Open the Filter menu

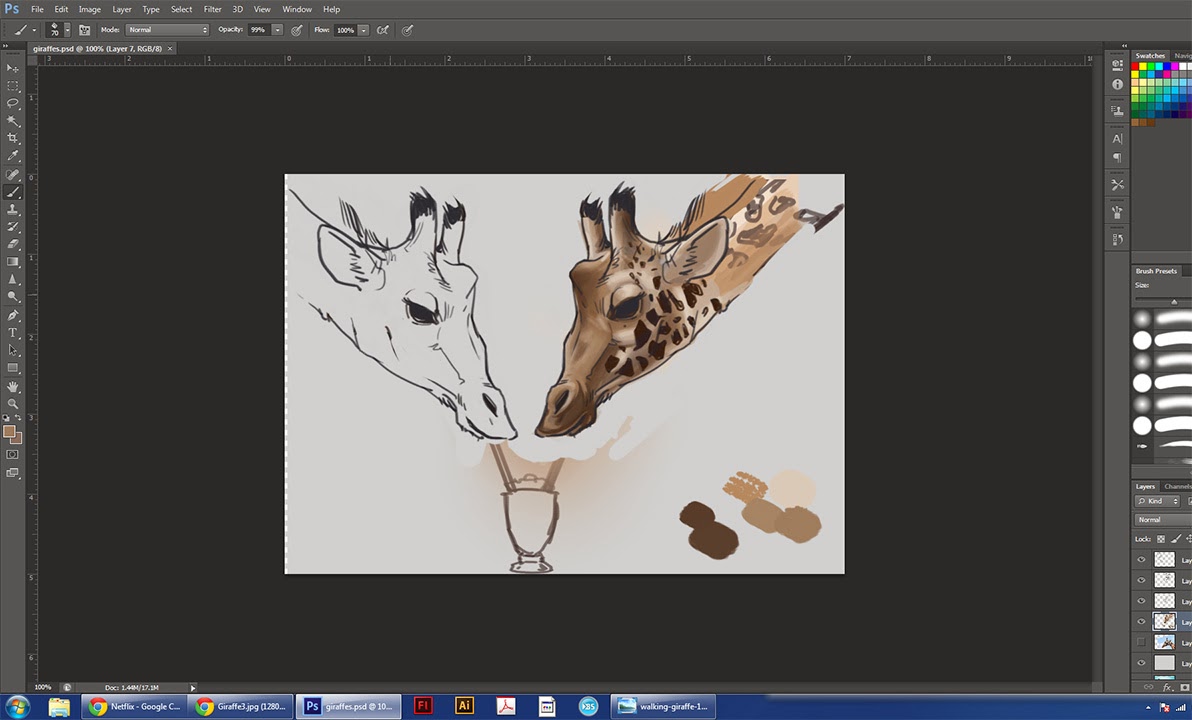click(x=212, y=9)
